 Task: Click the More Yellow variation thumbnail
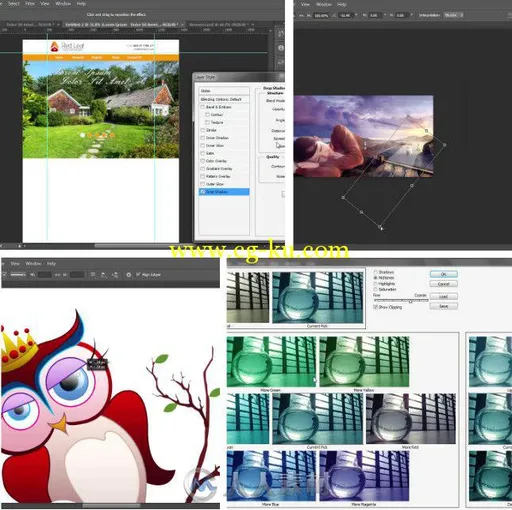point(364,362)
